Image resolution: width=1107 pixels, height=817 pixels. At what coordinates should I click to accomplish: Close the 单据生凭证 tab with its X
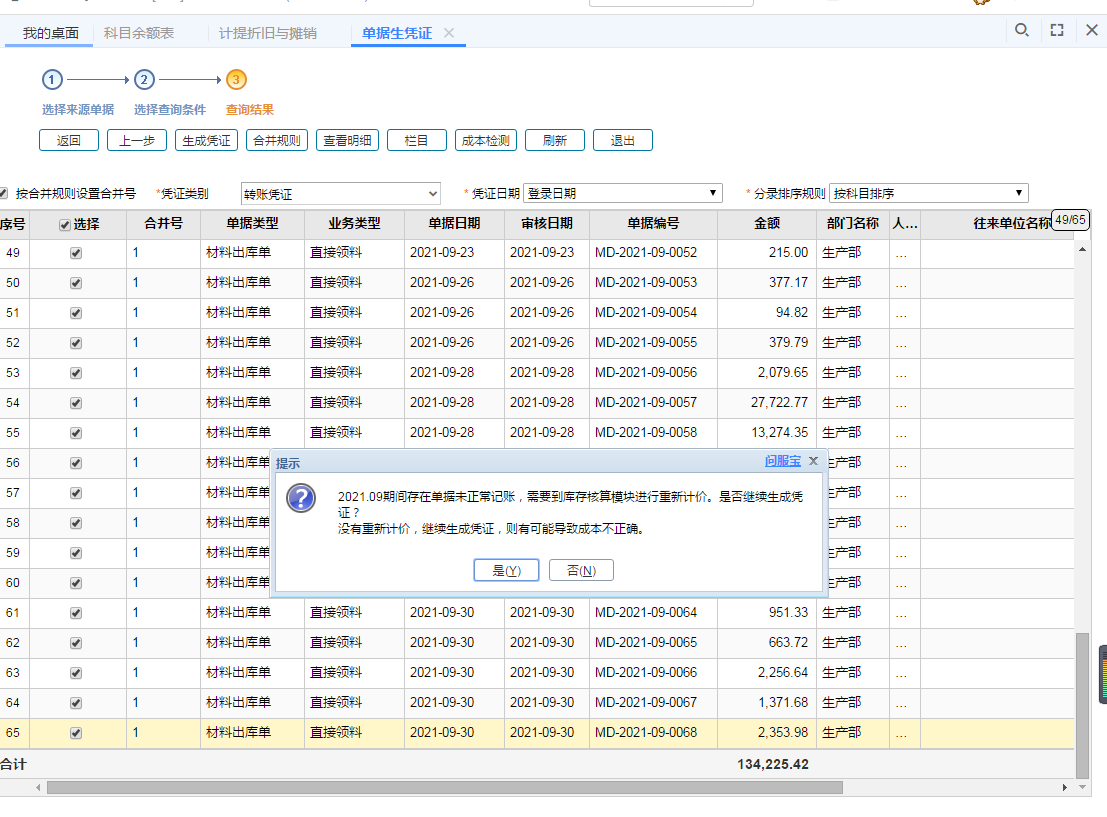(449, 33)
